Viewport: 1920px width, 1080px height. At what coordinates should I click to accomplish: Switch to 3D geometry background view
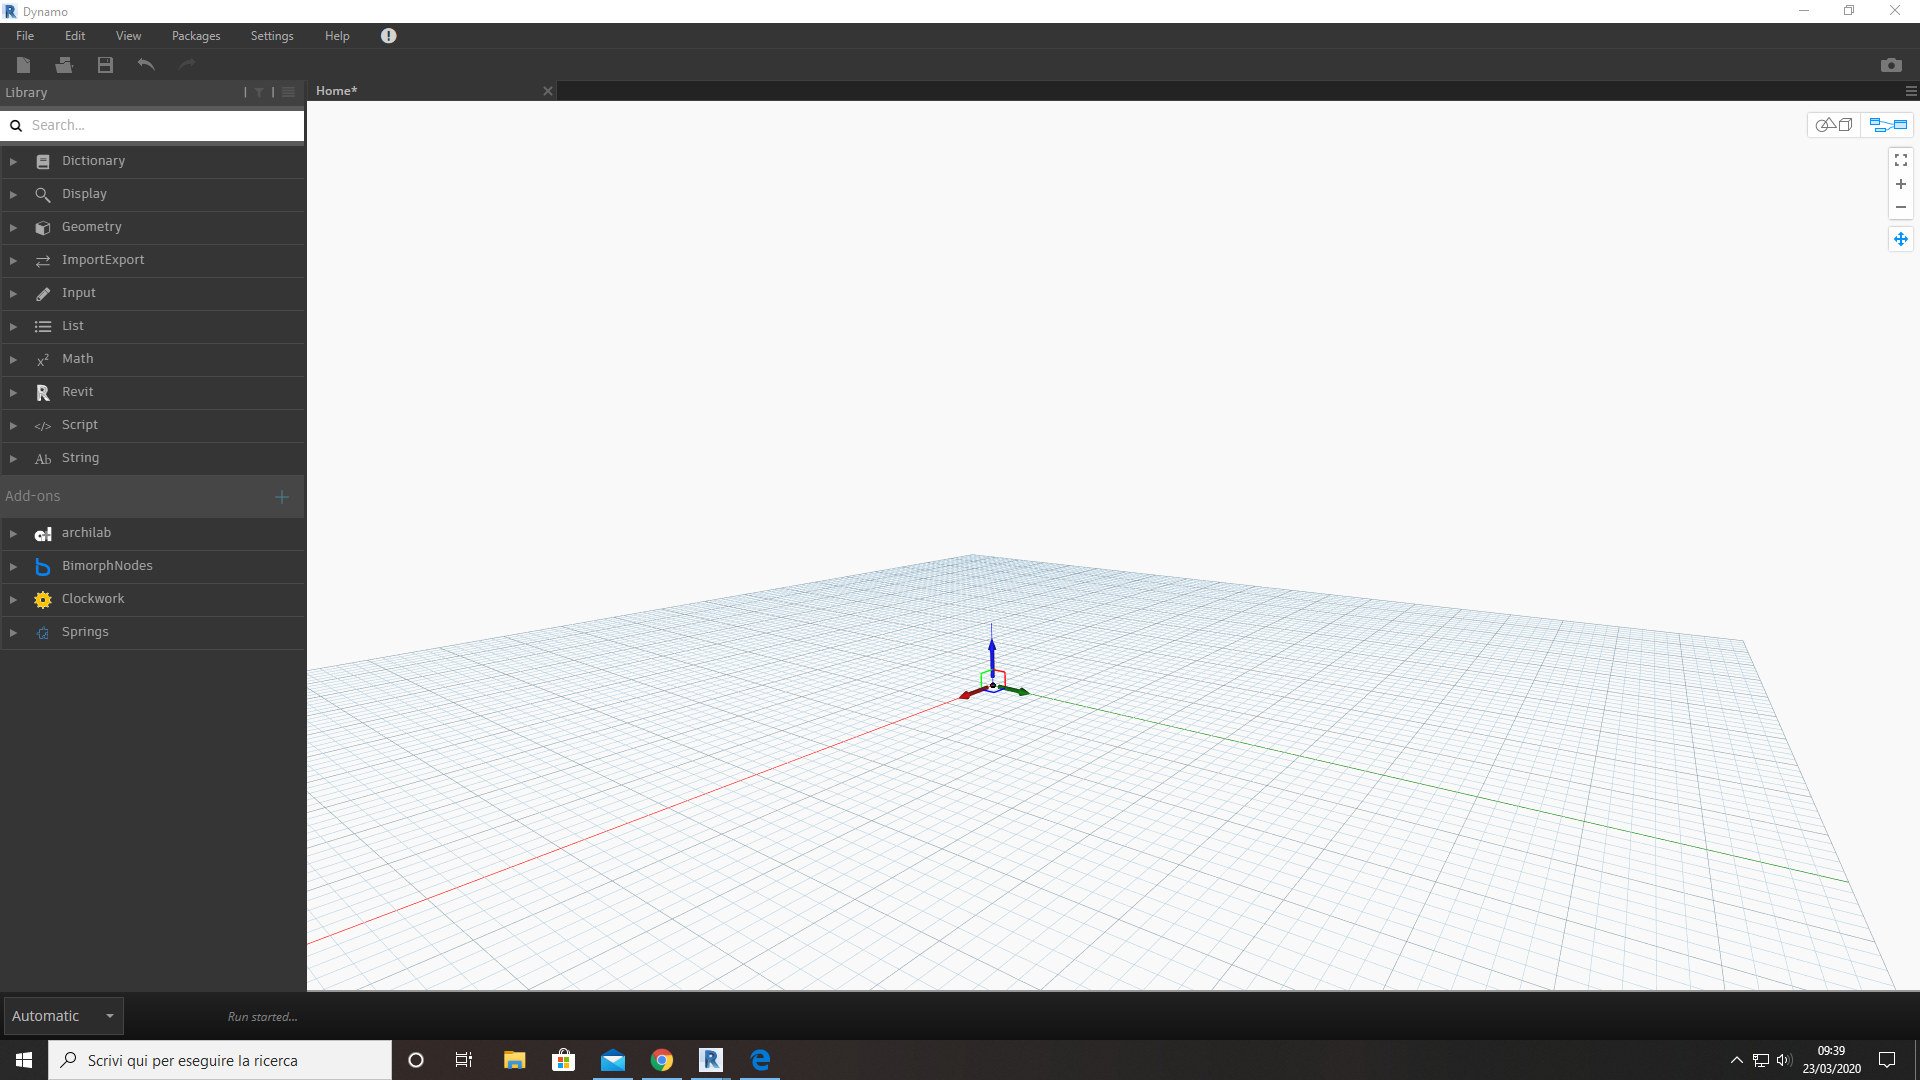1834,125
